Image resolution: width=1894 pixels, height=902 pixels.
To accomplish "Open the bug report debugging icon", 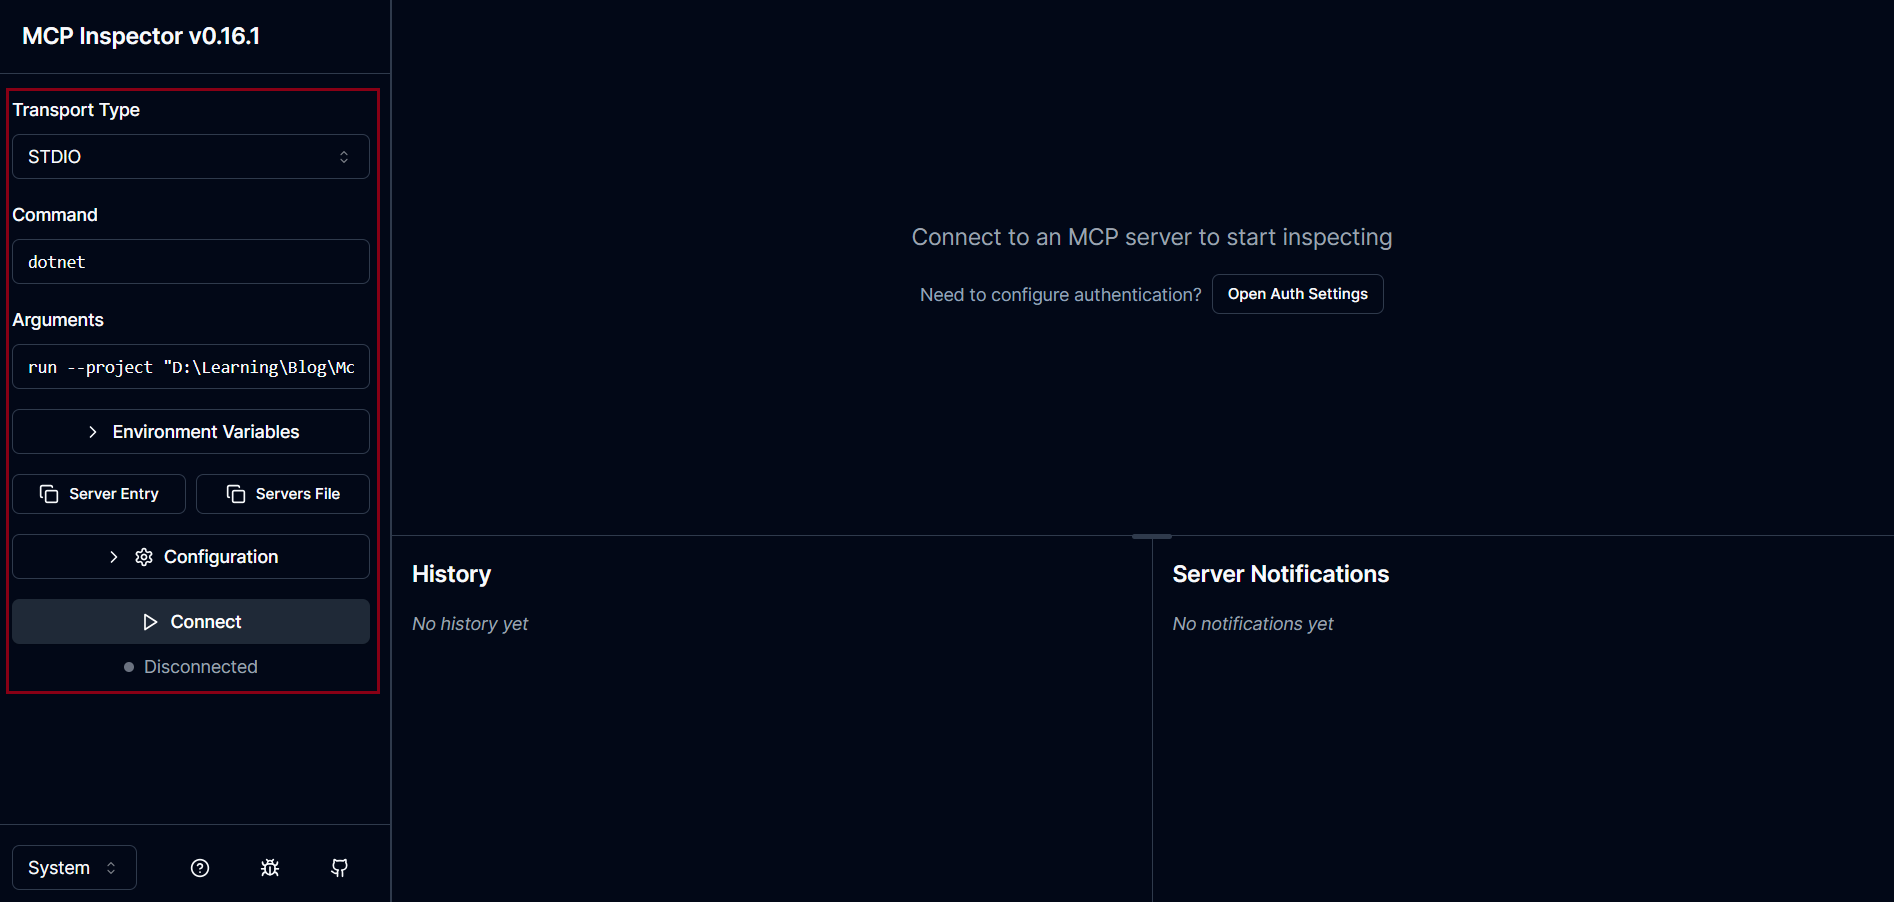I will click(270, 868).
